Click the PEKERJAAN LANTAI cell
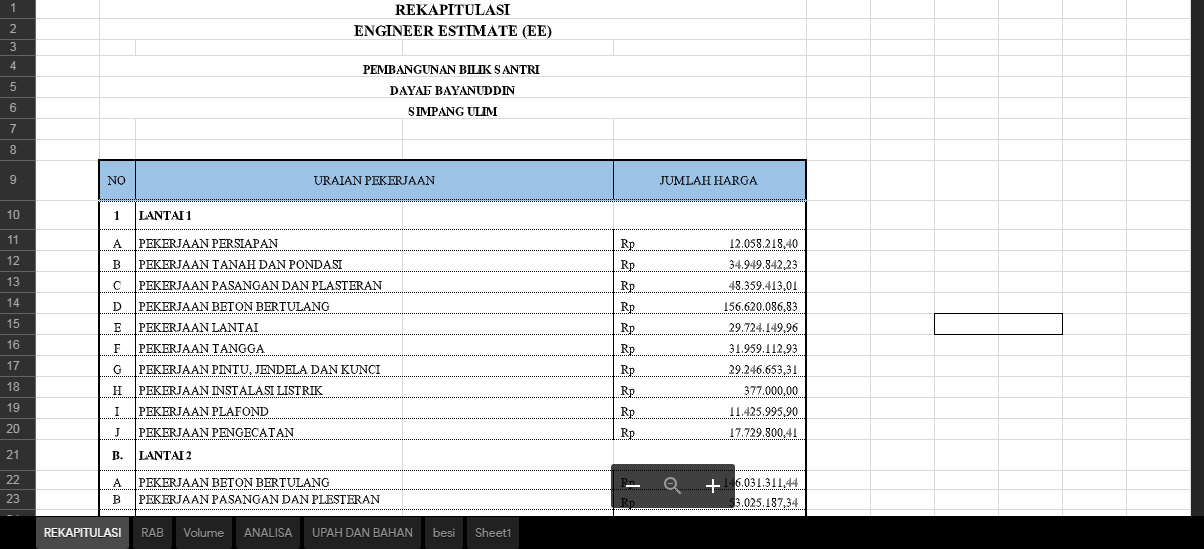1204x549 pixels. click(x=374, y=327)
